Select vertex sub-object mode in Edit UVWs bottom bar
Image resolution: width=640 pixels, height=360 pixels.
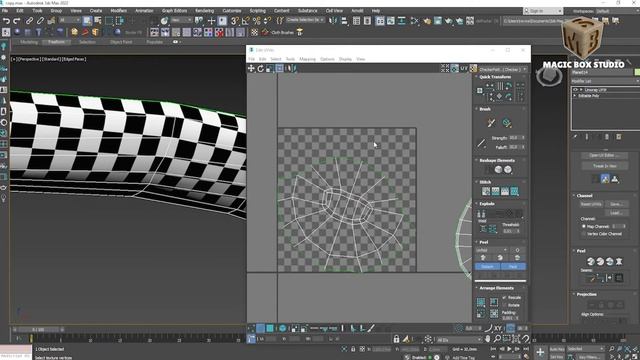point(251,328)
